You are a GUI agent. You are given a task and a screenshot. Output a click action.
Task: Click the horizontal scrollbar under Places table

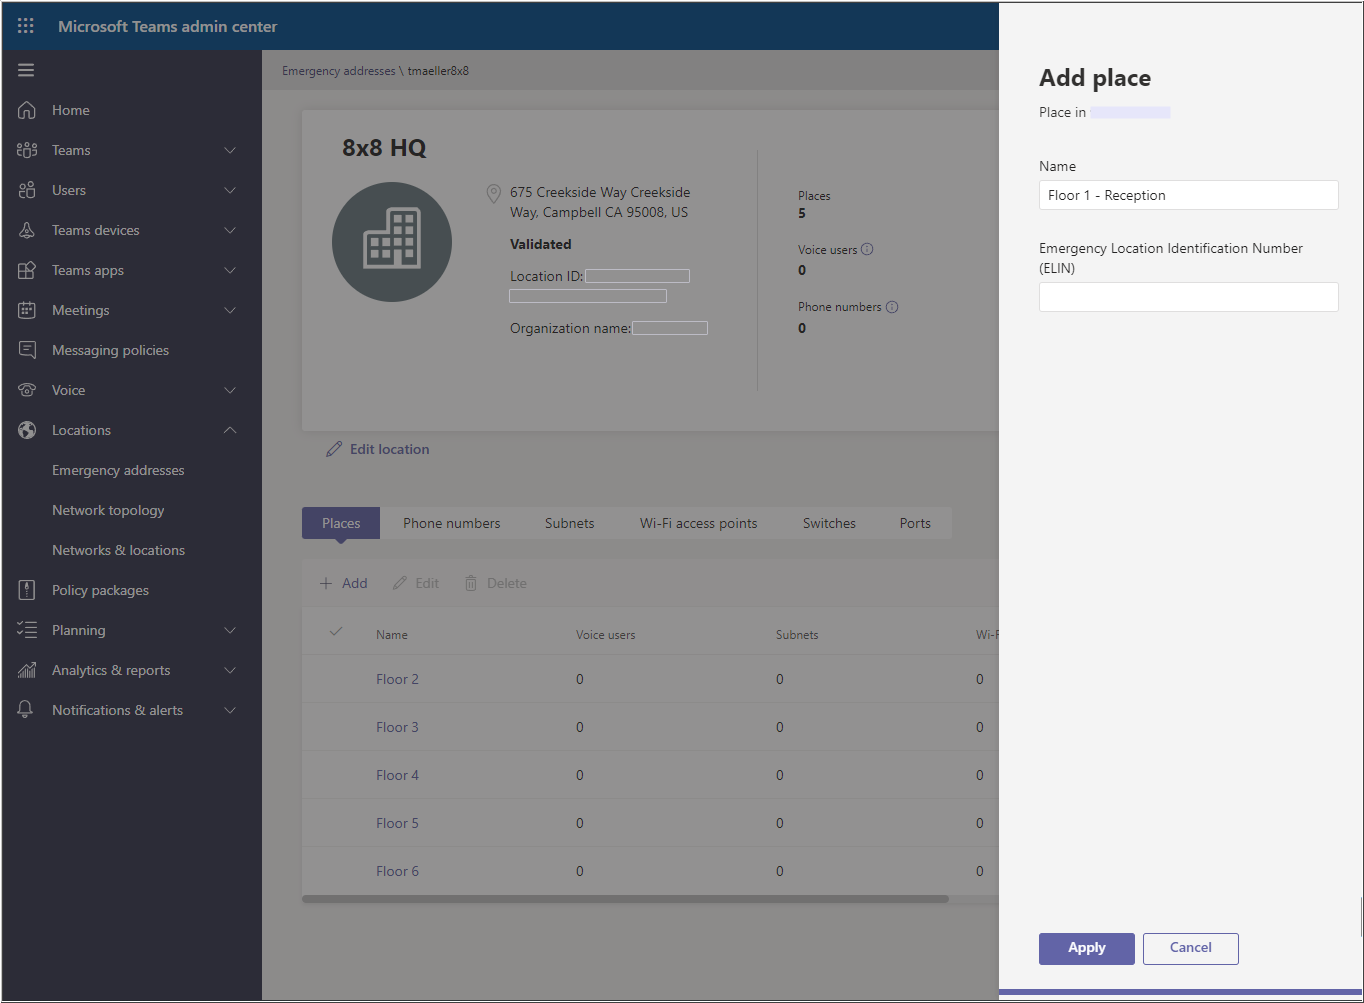[625, 899]
